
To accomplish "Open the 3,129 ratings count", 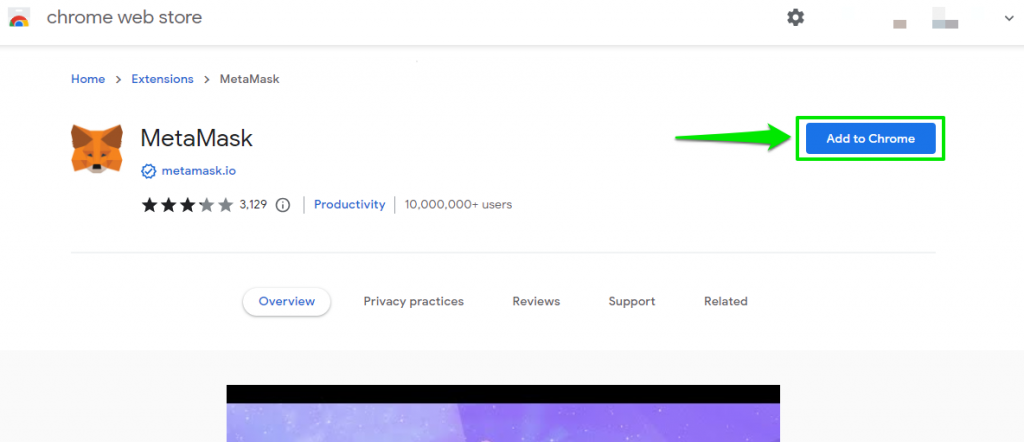I will (253, 205).
